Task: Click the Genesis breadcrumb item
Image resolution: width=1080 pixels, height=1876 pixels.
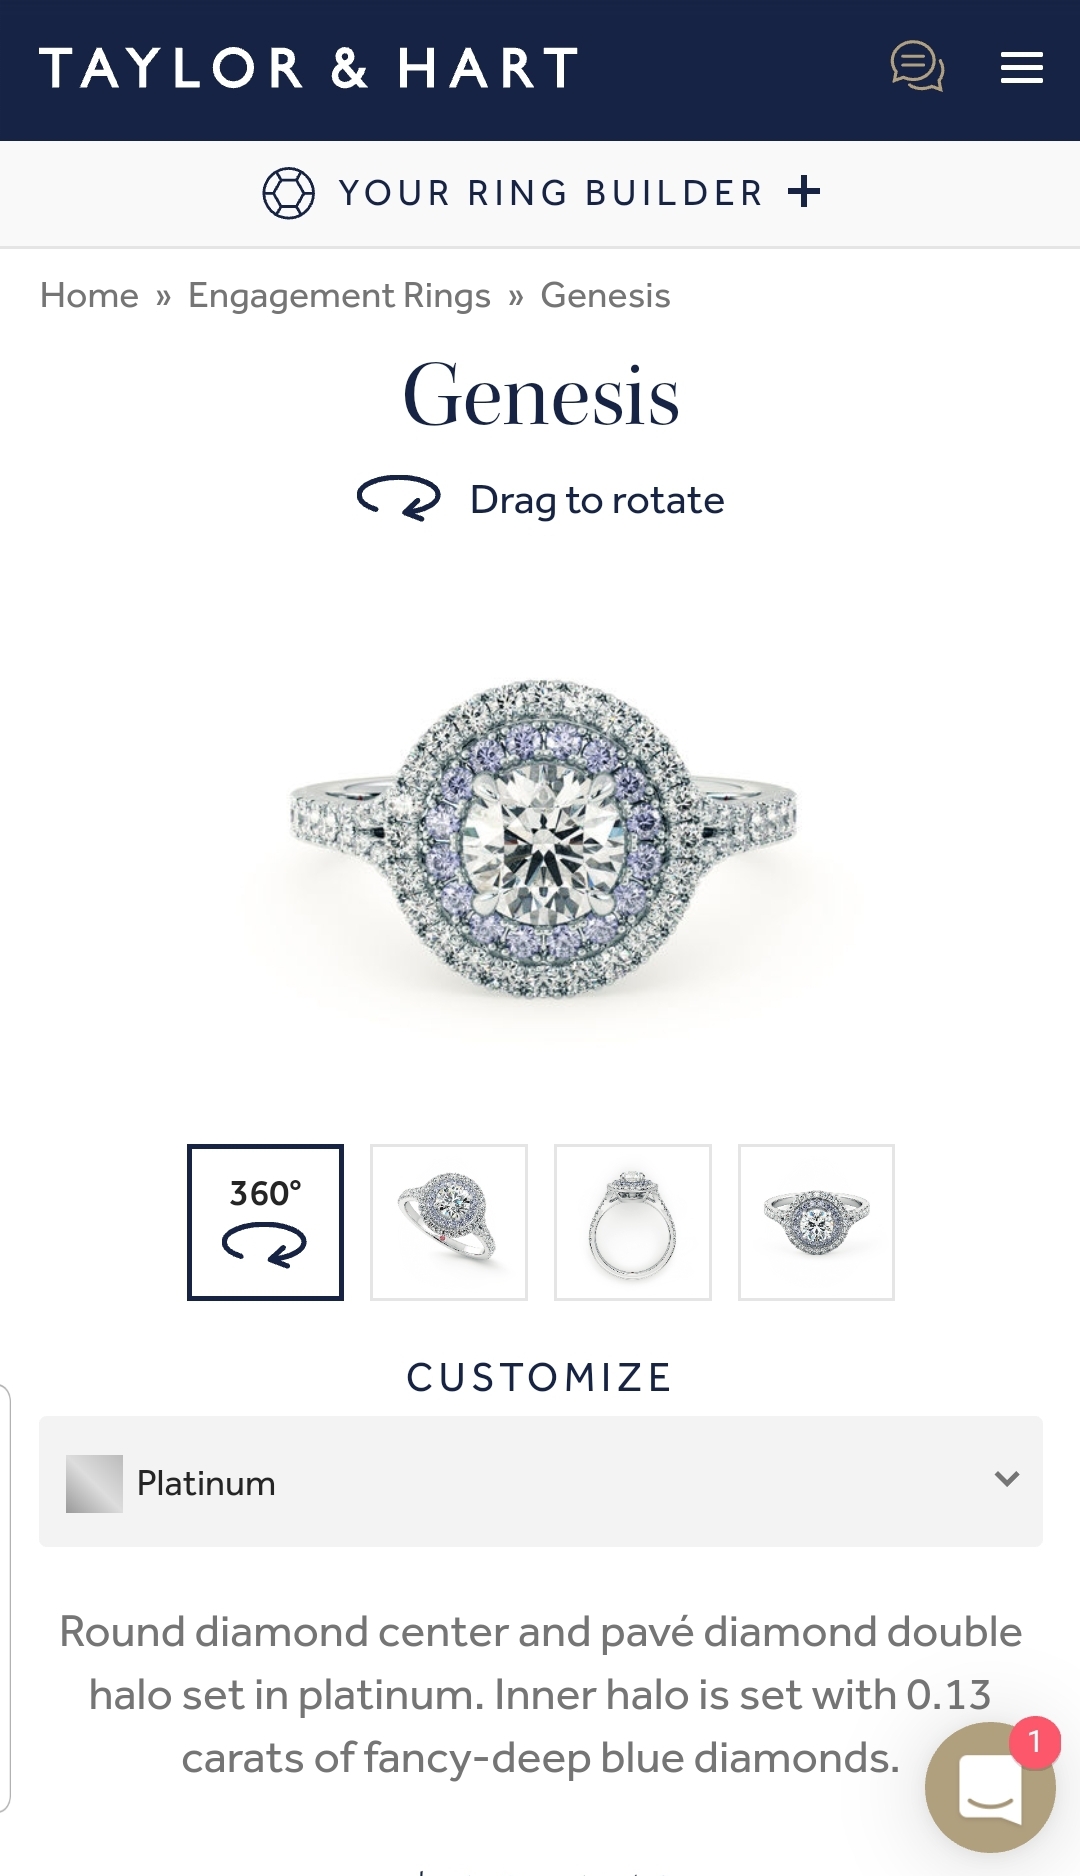Action: (605, 296)
